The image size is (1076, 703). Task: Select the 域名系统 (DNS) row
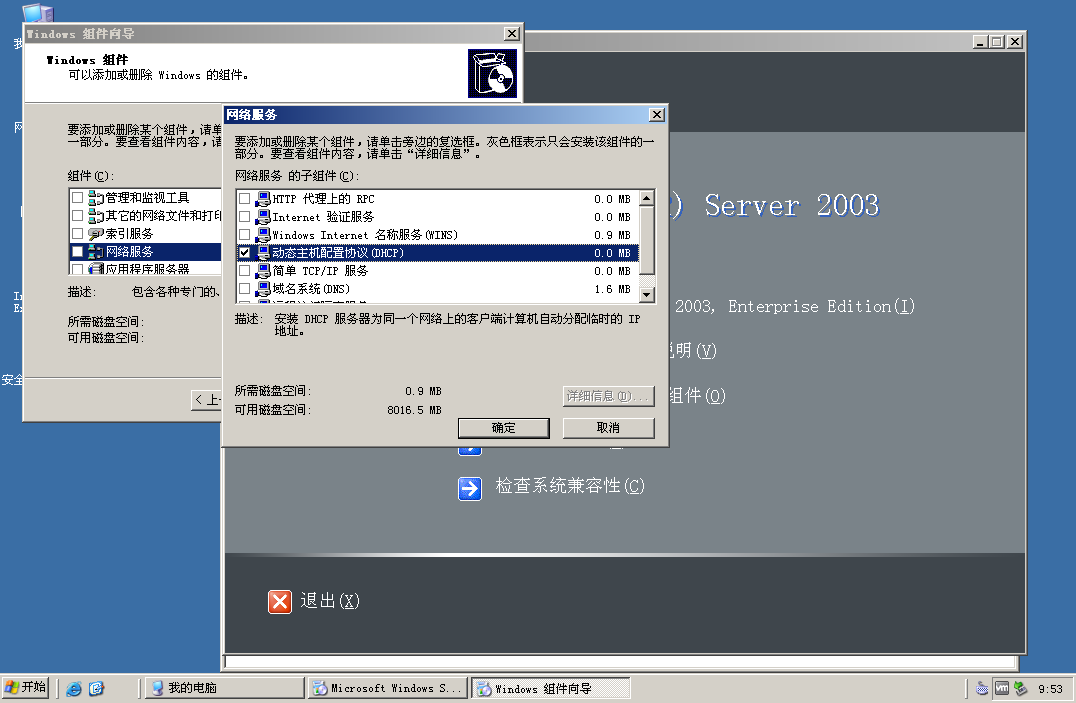click(438, 289)
